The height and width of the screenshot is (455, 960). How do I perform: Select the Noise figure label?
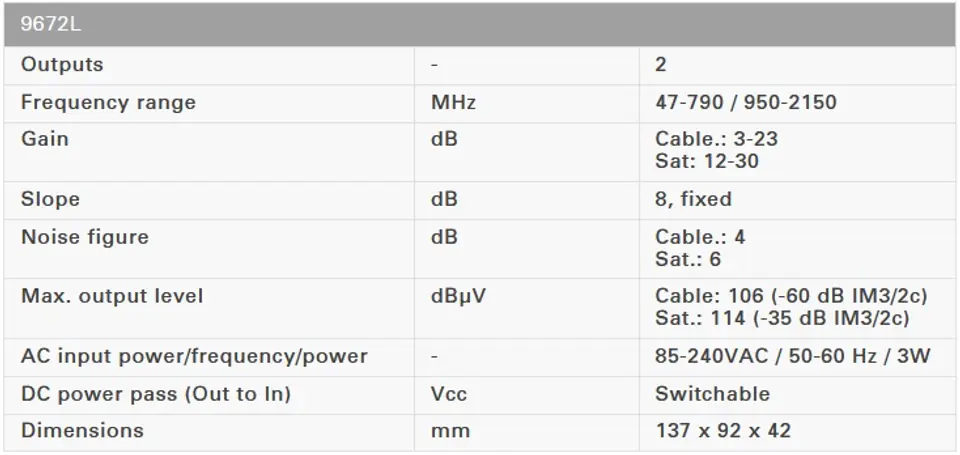[84, 237]
